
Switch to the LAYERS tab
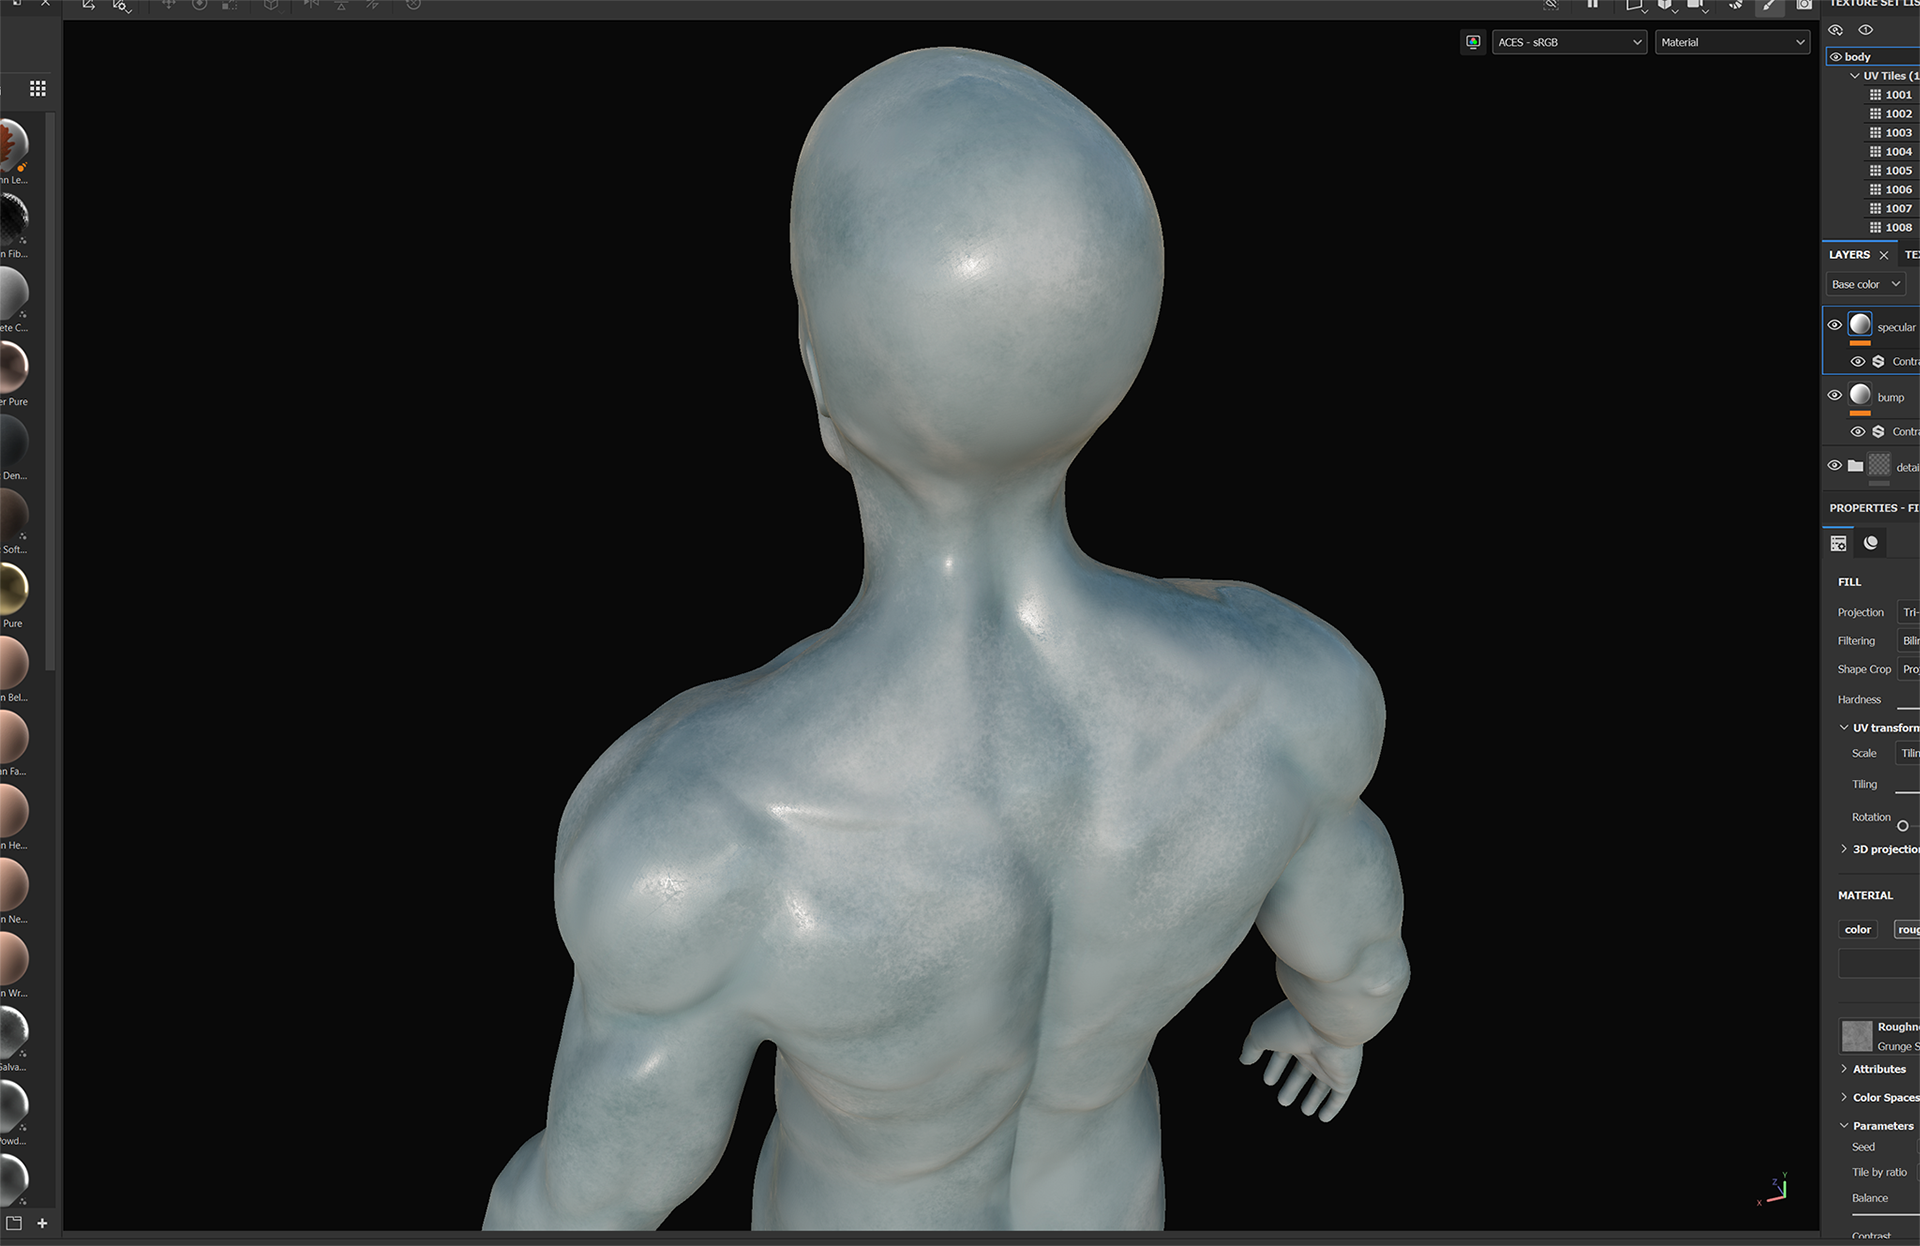(1849, 255)
